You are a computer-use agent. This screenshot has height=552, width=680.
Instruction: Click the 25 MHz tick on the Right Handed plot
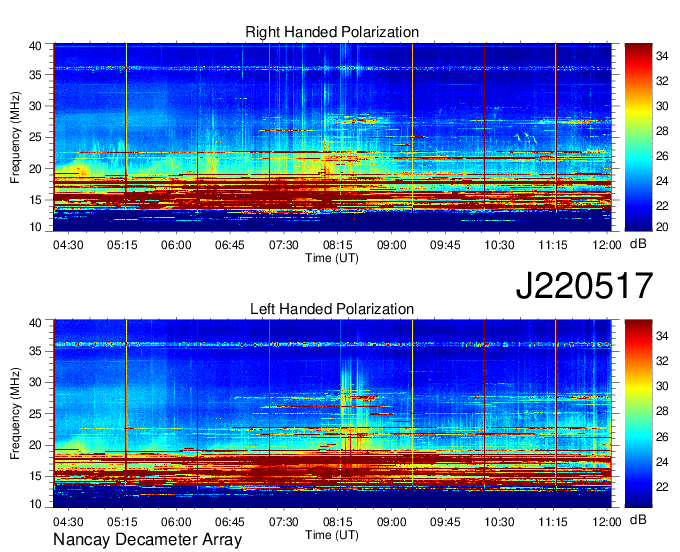coord(36,137)
